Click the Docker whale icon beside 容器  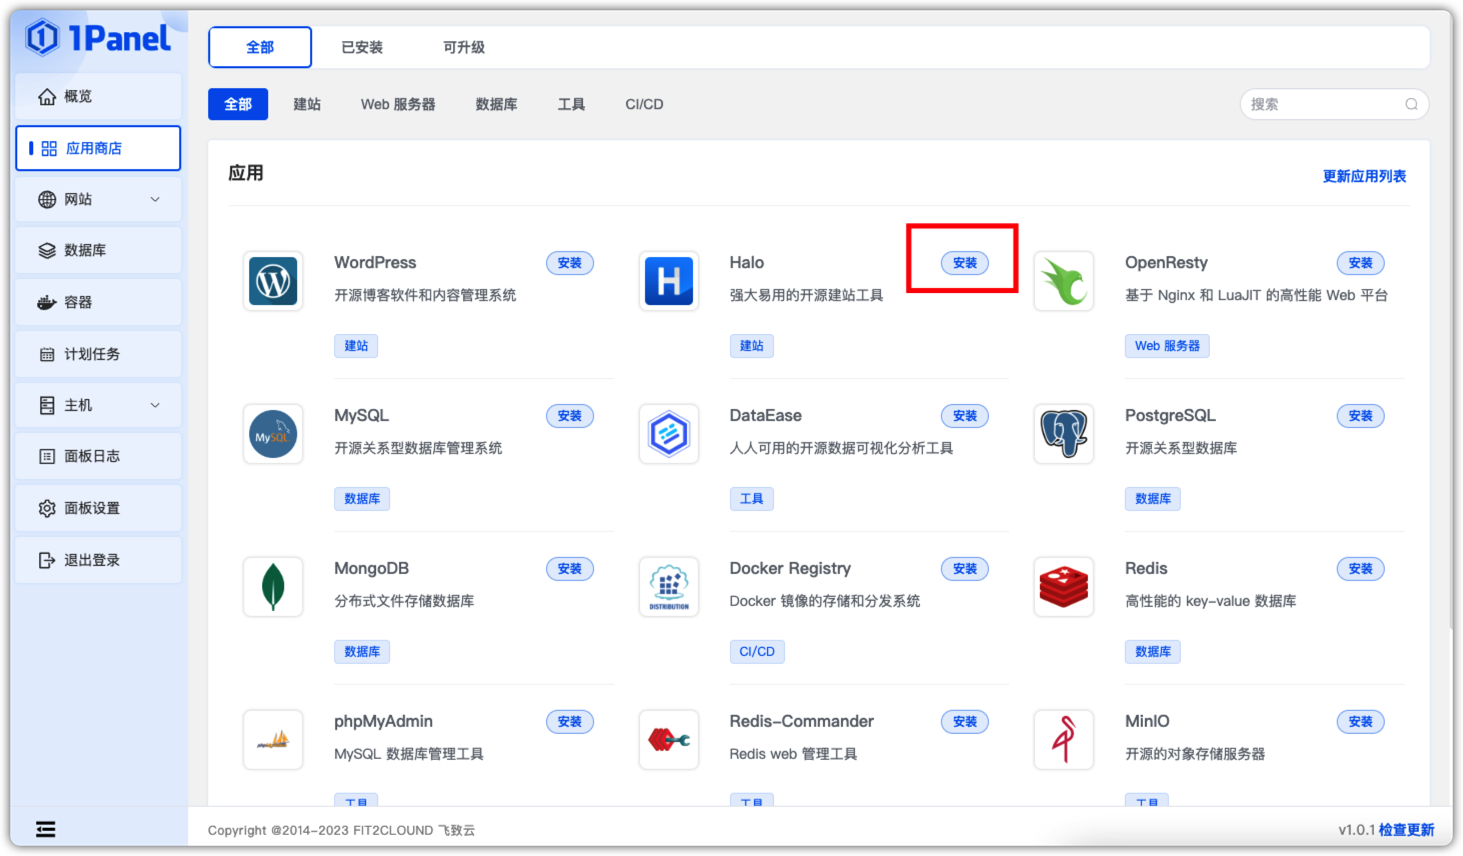(x=47, y=302)
